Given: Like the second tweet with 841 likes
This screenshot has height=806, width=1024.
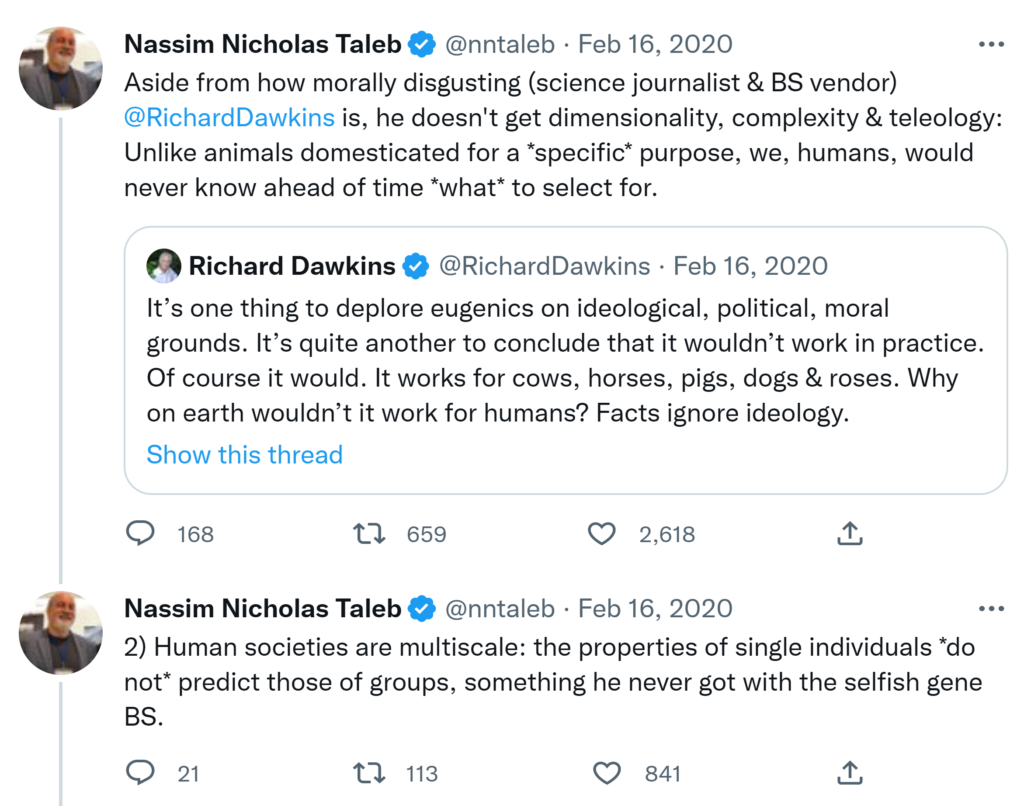Looking at the screenshot, I should 607,773.
